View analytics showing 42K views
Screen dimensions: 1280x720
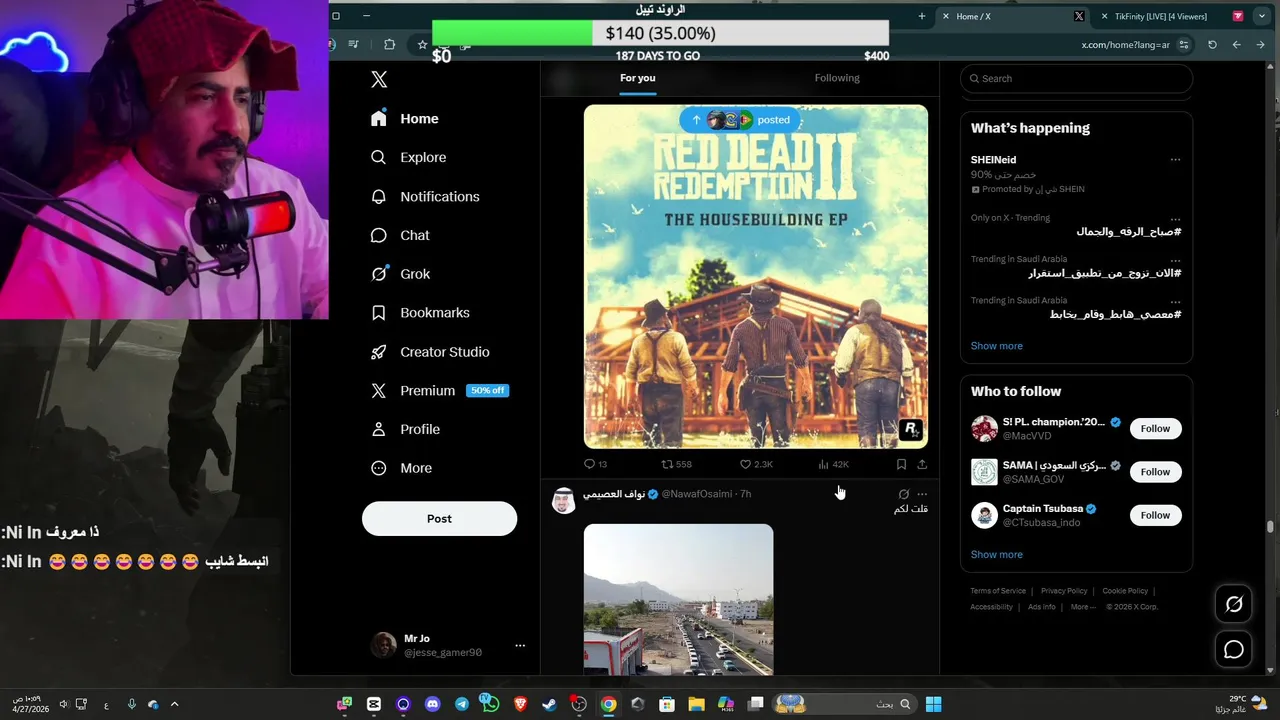pos(833,464)
